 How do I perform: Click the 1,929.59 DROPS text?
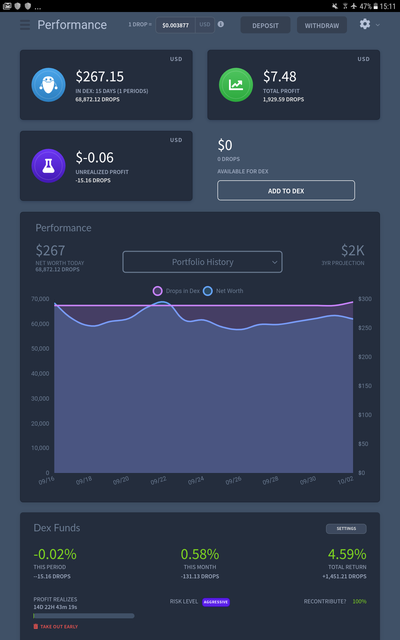click(283, 100)
